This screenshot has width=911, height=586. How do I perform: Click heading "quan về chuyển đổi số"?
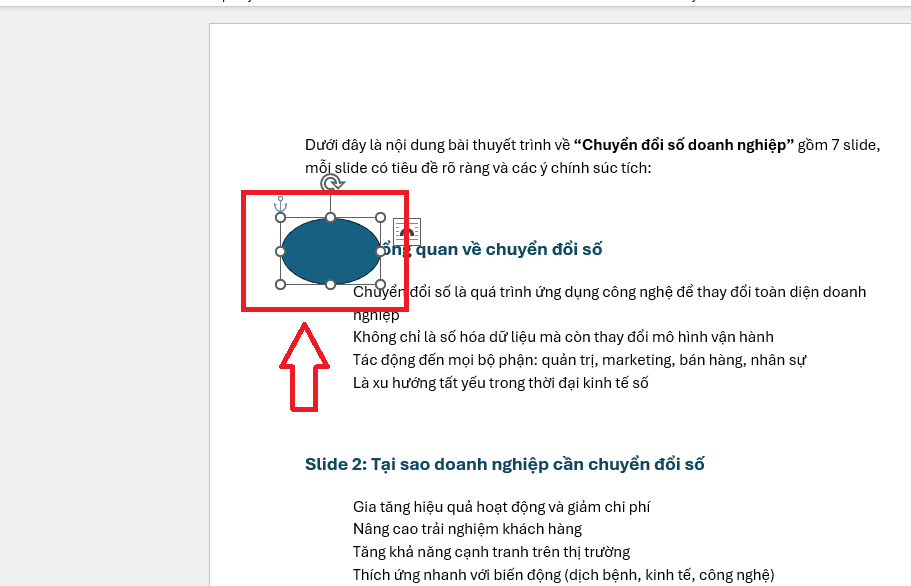point(508,250)
